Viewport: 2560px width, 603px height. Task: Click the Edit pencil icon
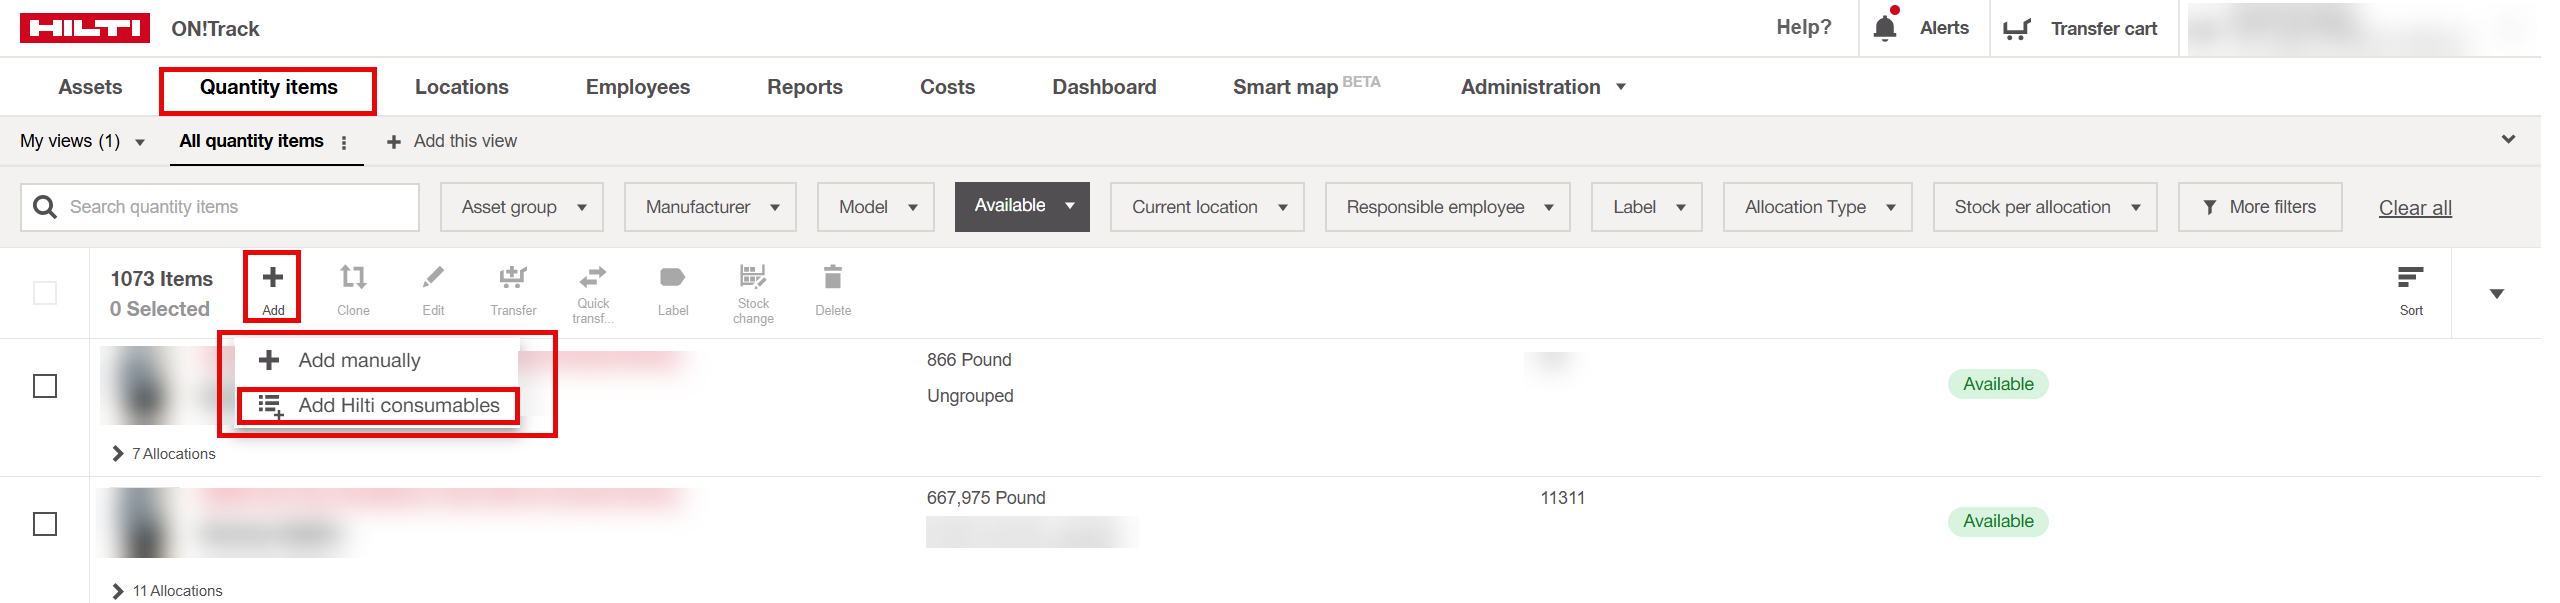tap(433, 278)
